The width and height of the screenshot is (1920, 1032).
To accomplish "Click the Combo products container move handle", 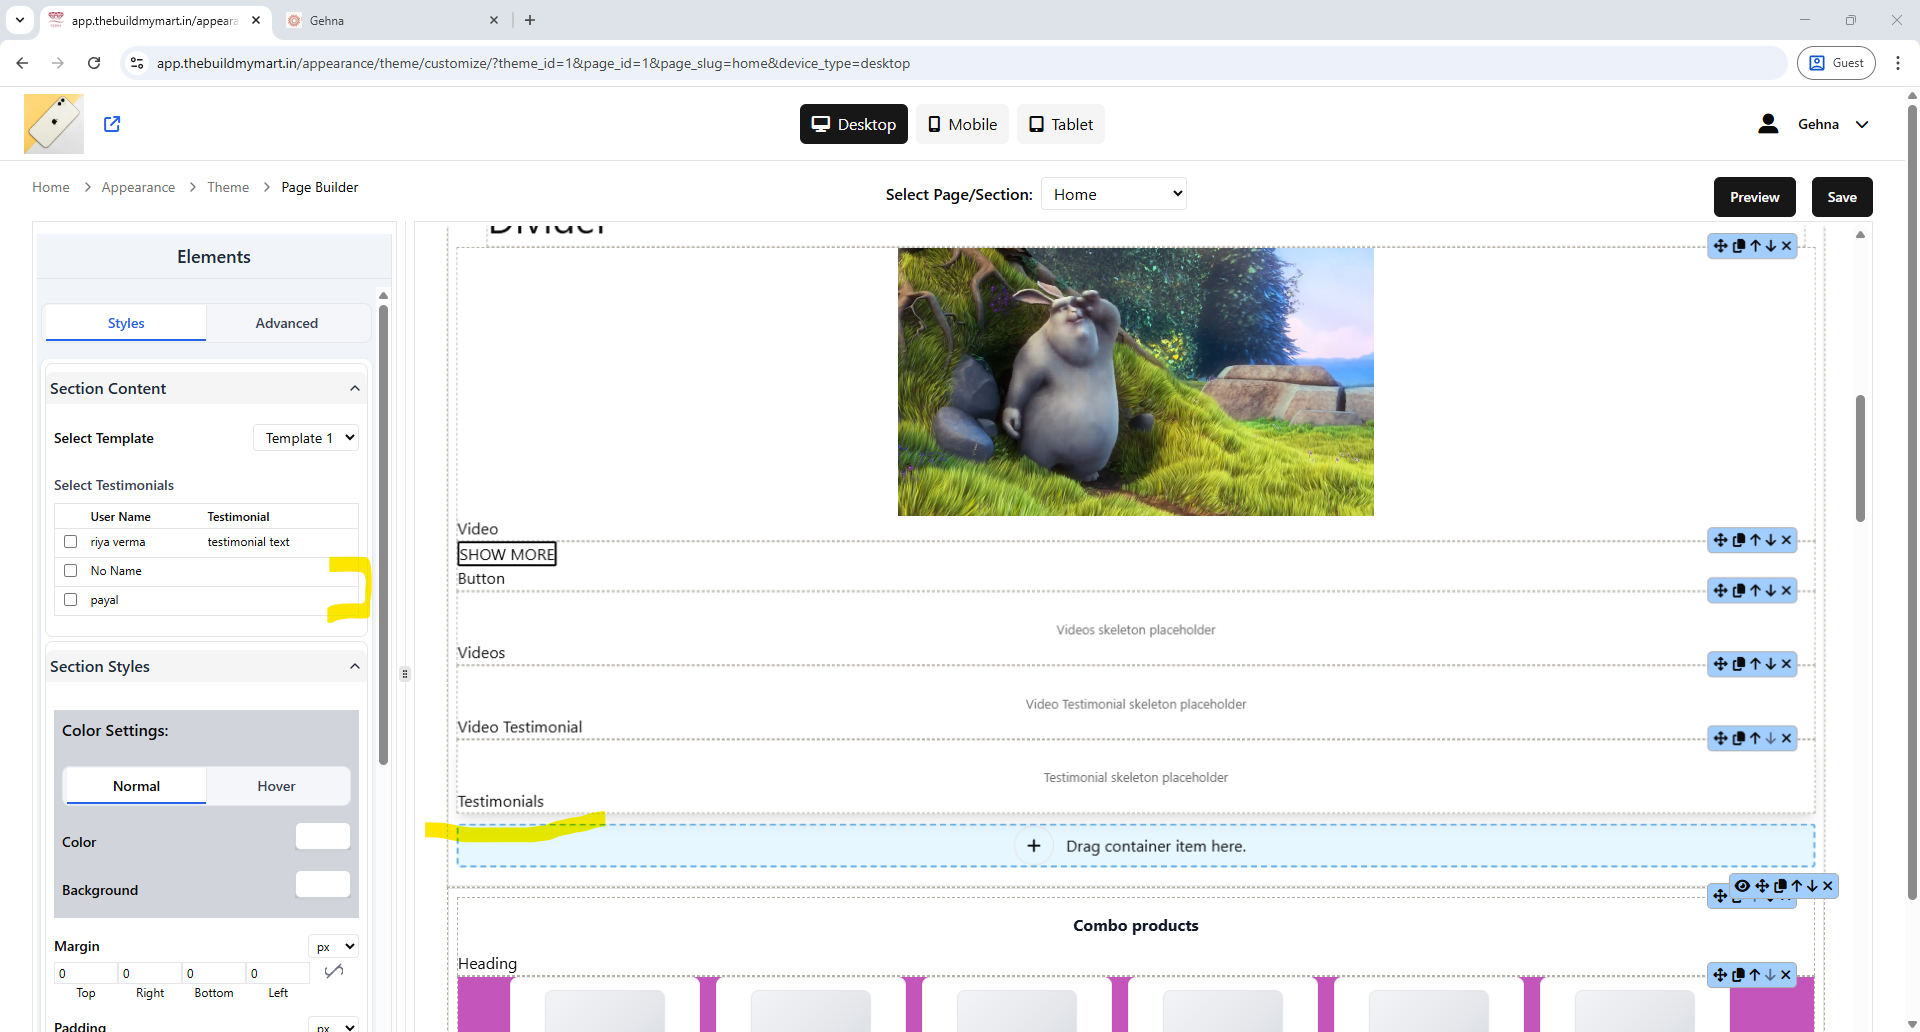I will pos(1762,886).
